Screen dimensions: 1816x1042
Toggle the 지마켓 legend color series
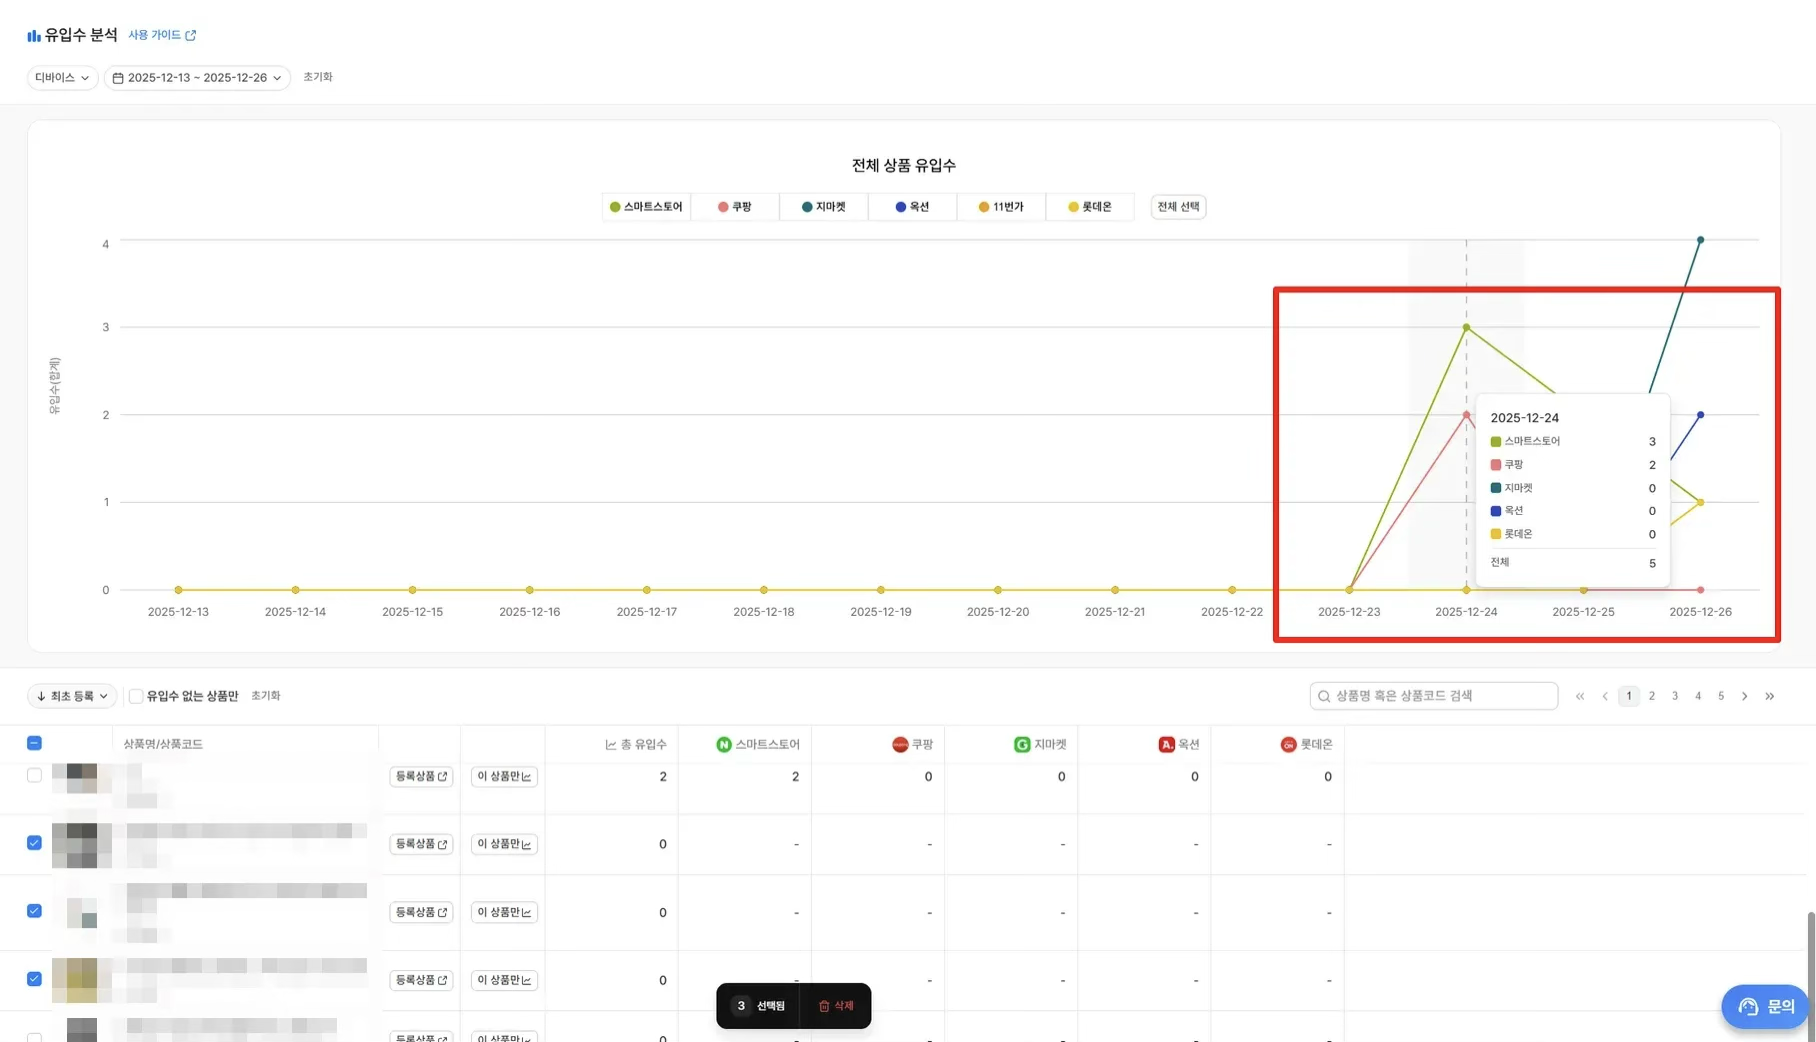point(824,207)
